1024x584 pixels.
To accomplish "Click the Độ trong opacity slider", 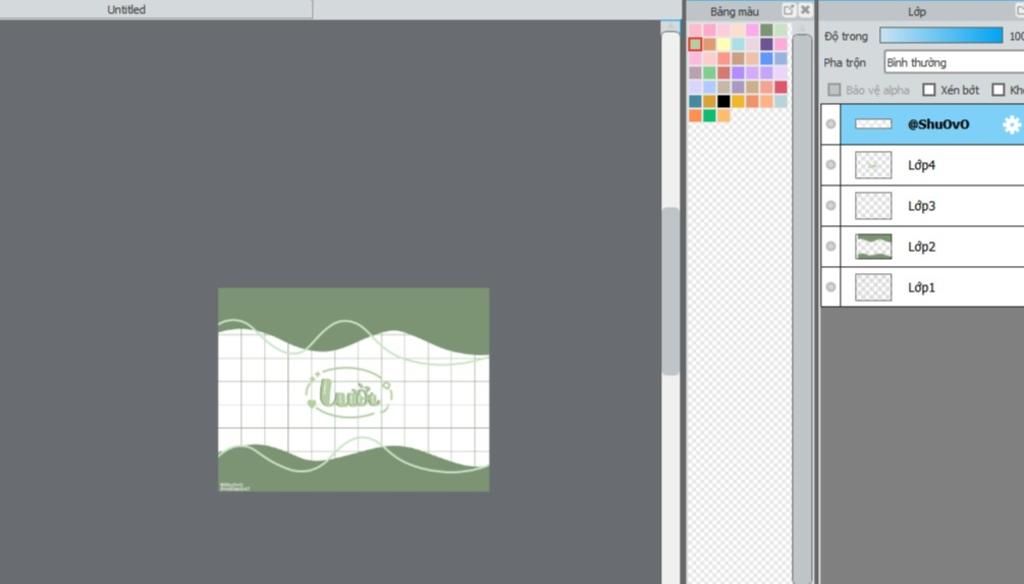I will tap(941, 35).
